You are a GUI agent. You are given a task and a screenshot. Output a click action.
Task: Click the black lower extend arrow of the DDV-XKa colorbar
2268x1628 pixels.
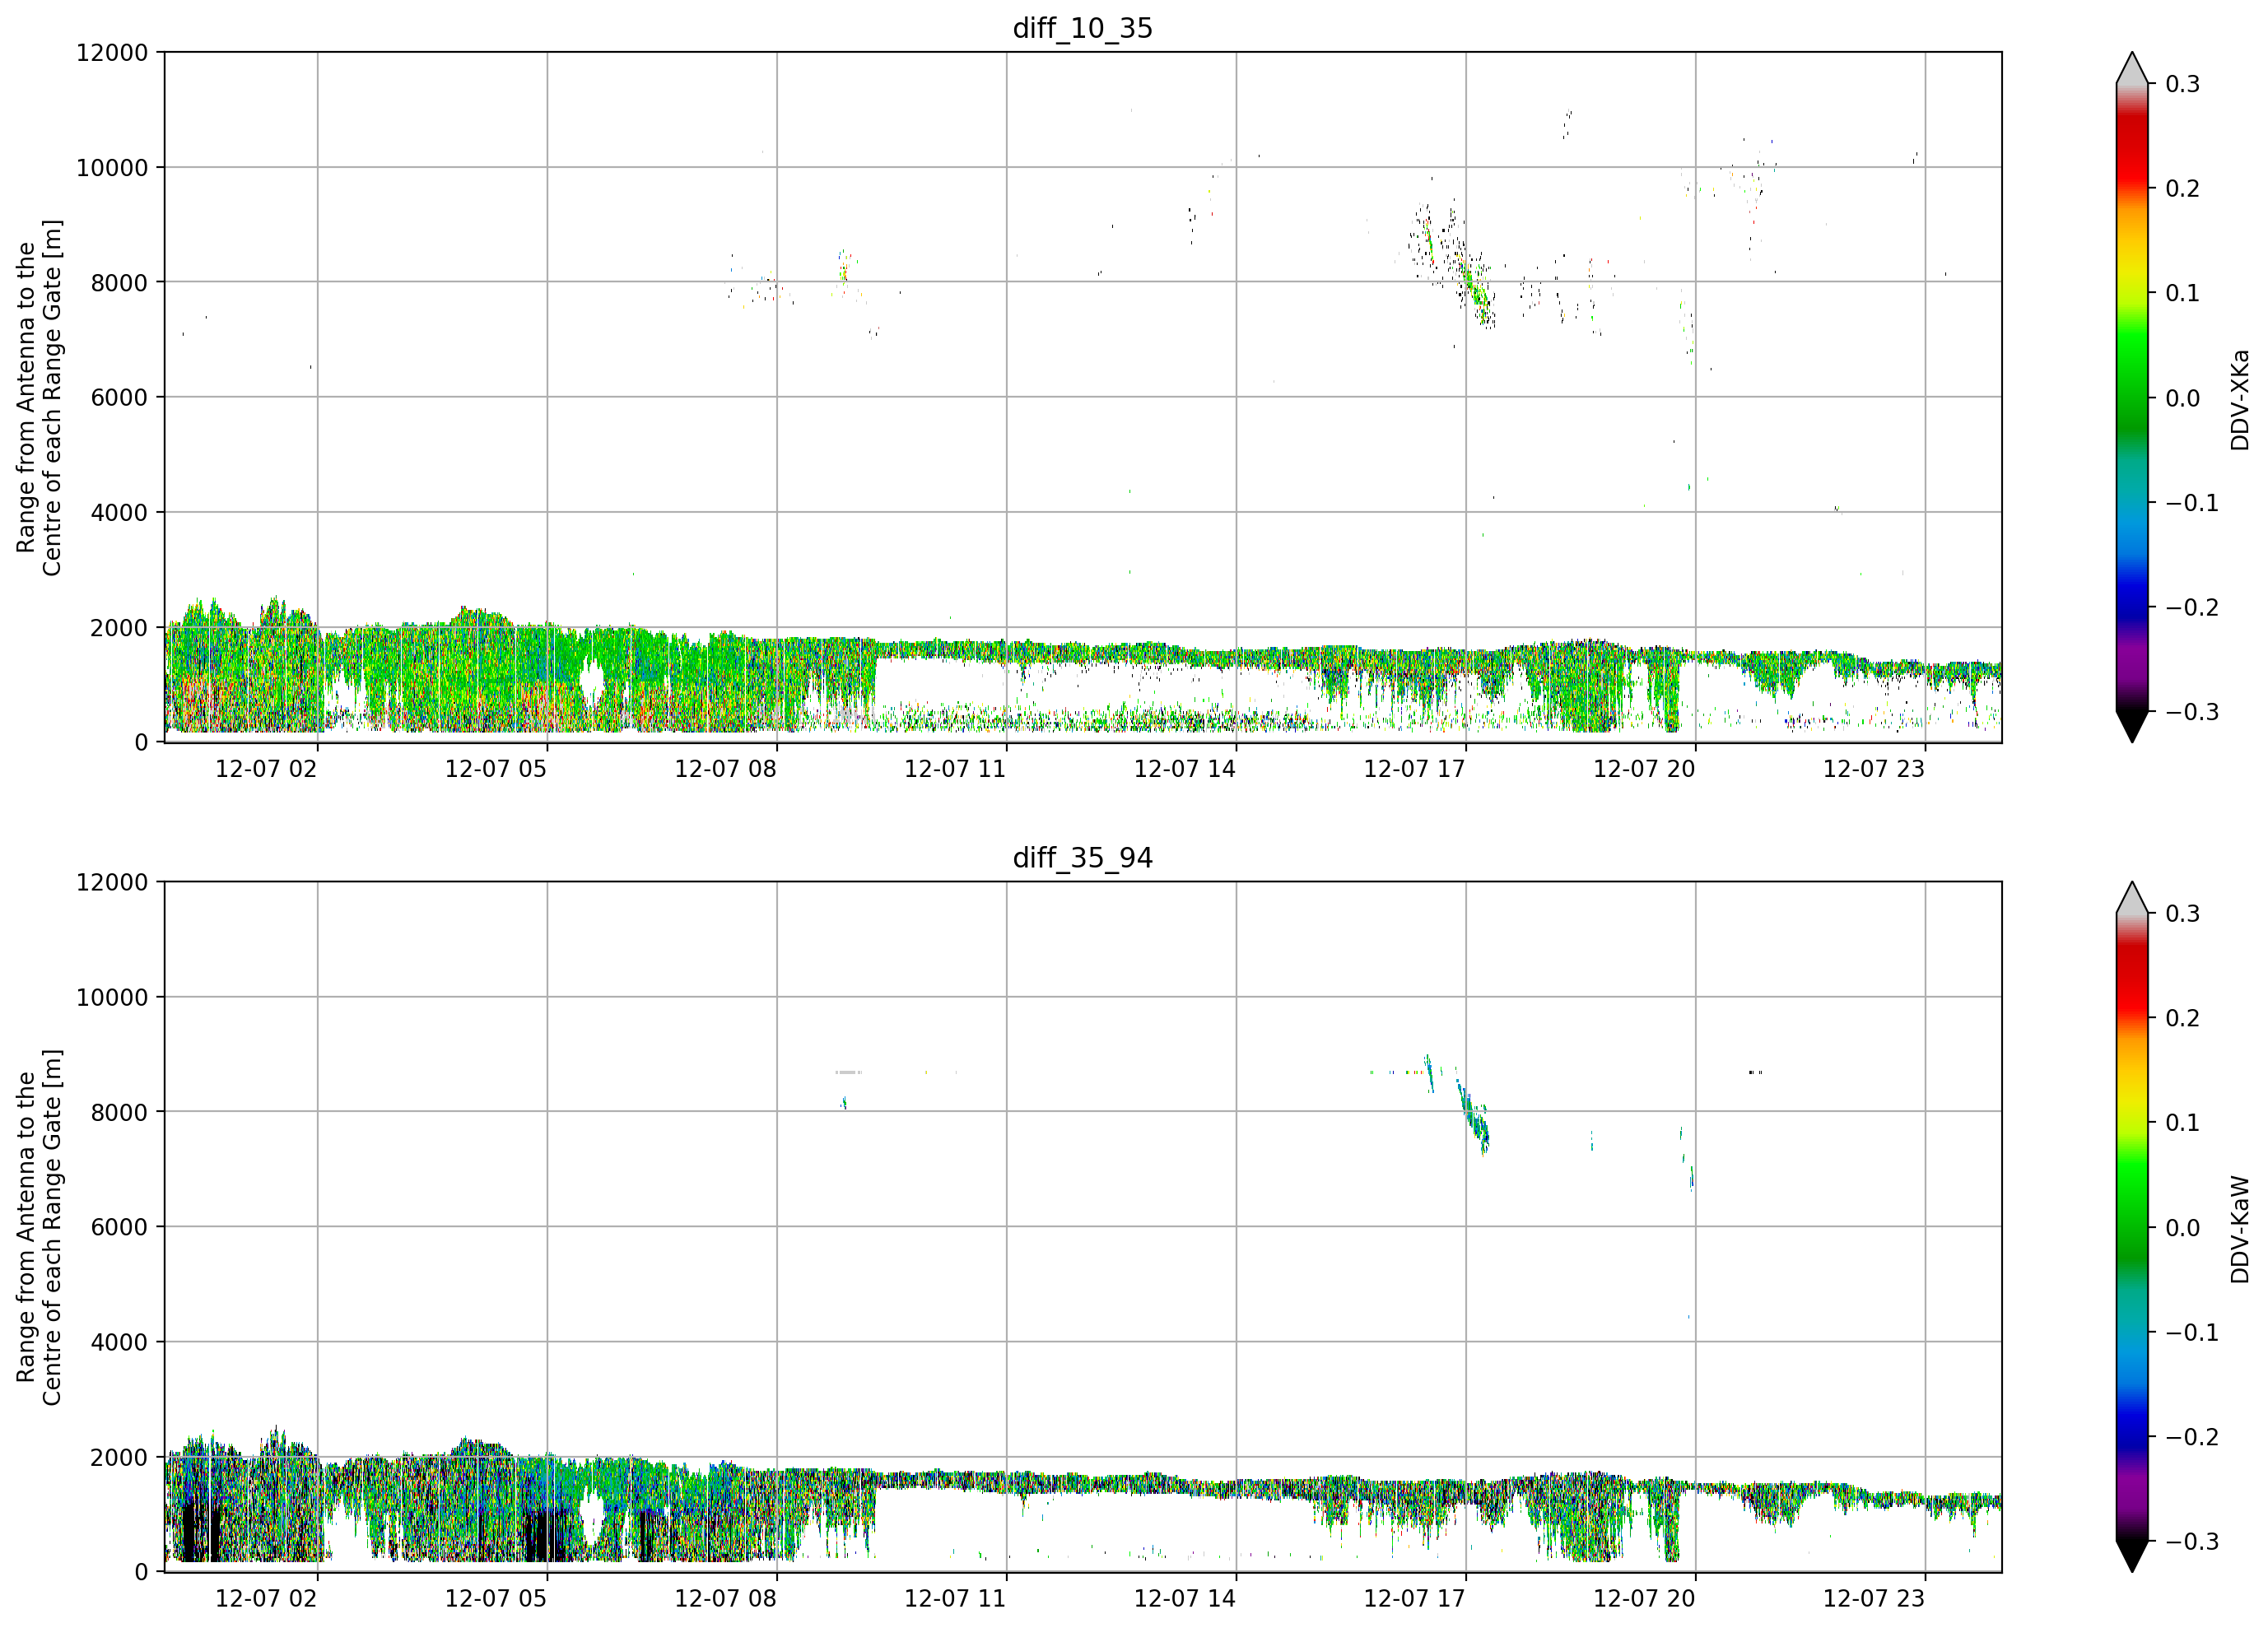[x=2132, y=726]
